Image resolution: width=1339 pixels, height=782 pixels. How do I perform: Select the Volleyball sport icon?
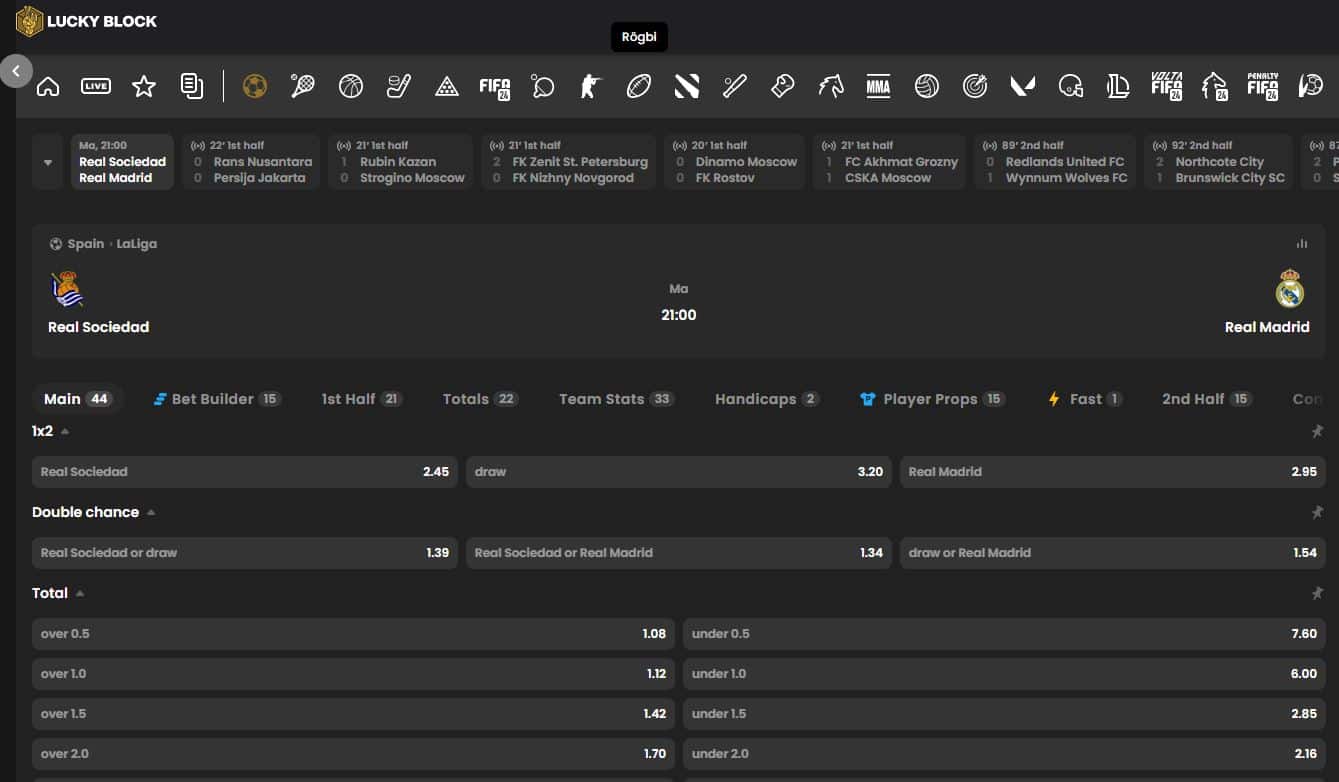point(927,86)
